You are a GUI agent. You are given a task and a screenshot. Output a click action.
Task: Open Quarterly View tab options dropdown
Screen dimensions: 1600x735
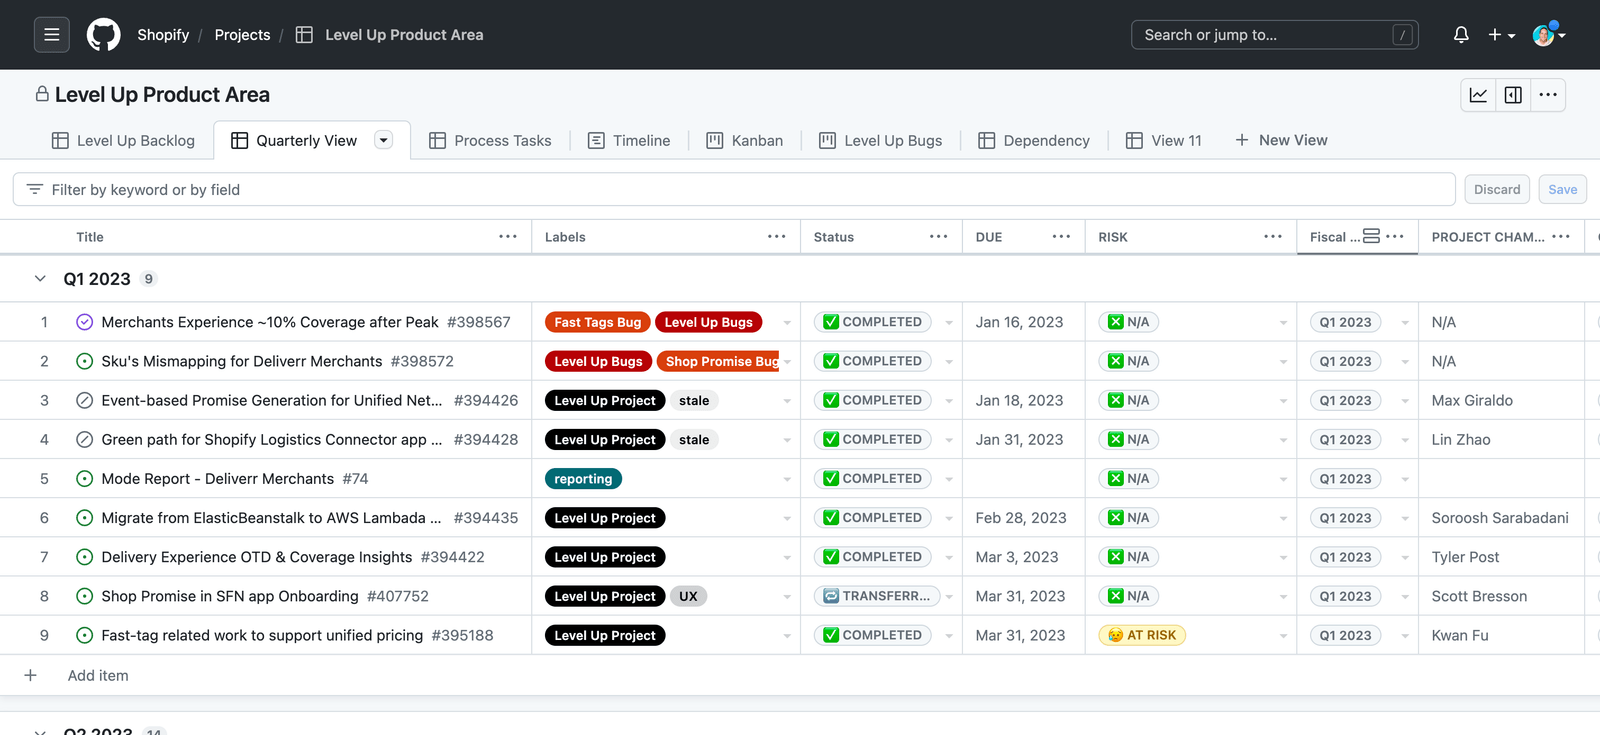coord(383,140)
